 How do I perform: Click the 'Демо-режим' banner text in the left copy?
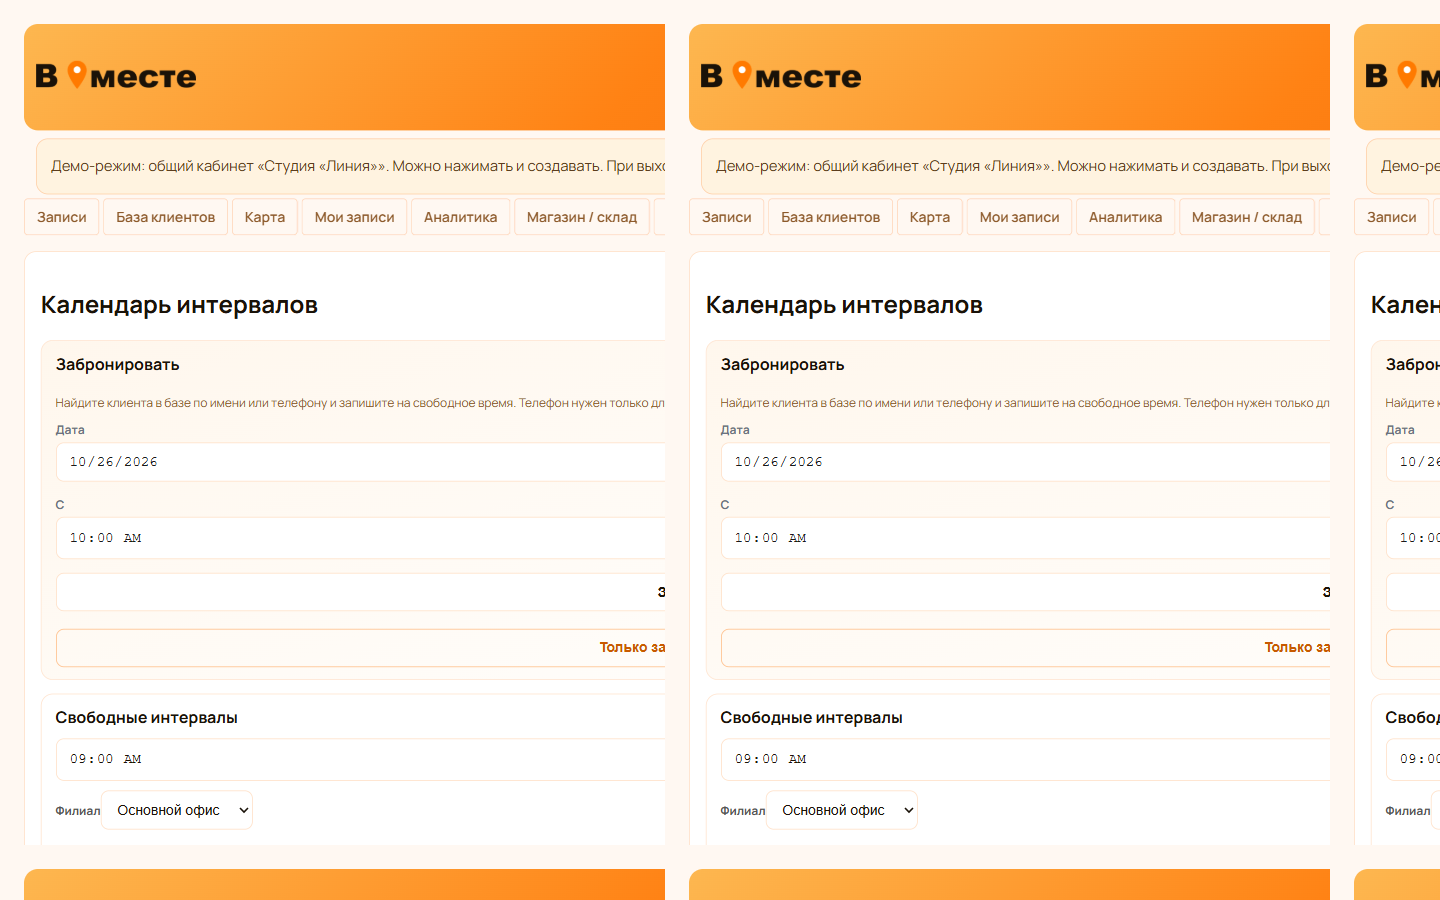tap(358, 166)
